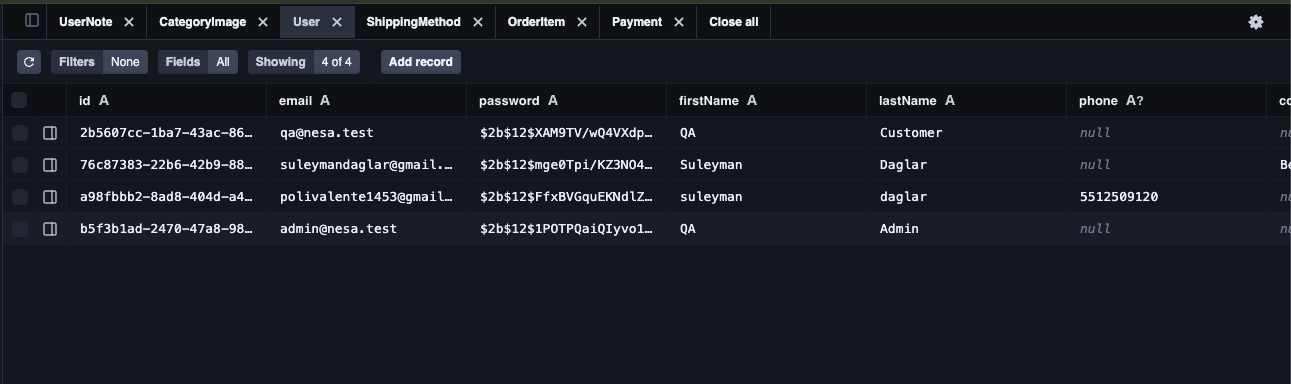This screenshot has height=384, width=1291.
Task: Toggle the sidebar panel icon
Action: point(32,20)
